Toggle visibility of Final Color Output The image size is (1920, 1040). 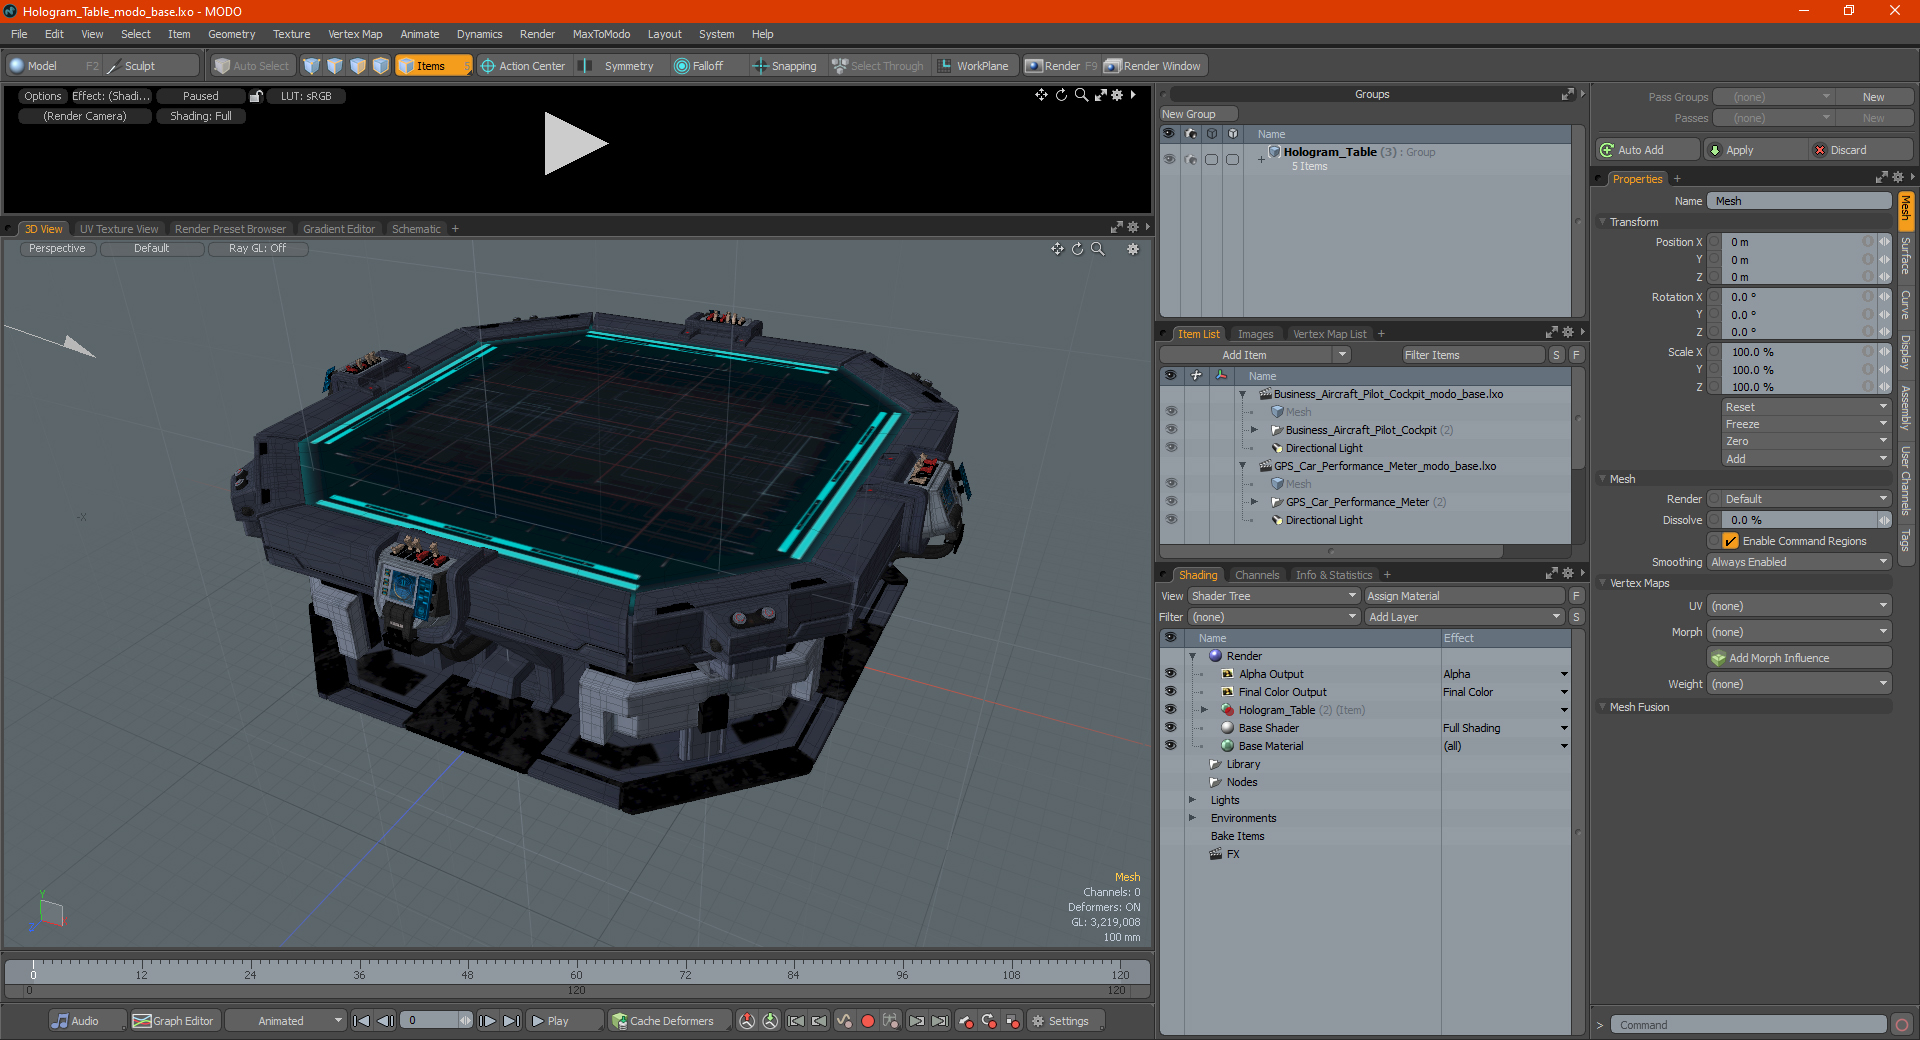point(1170,692)
